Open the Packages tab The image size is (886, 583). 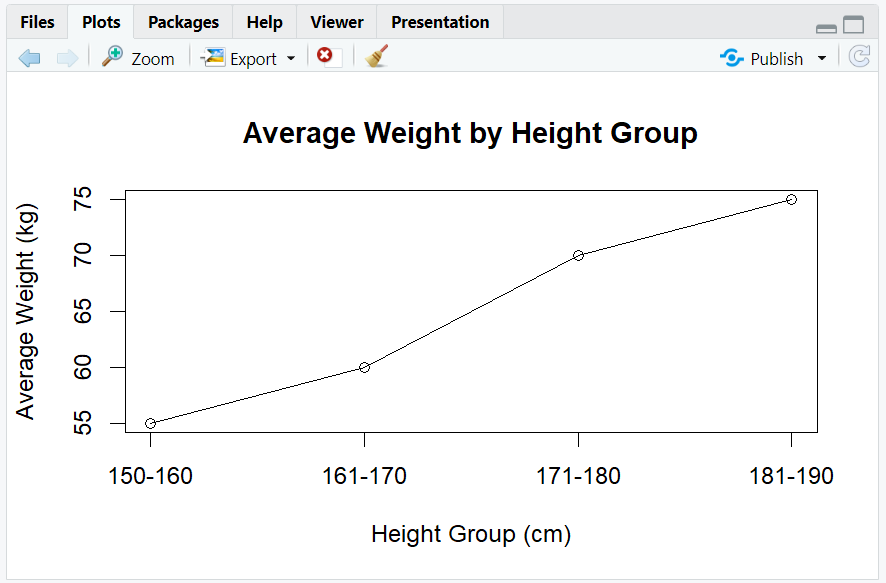[x=182, y=21]
